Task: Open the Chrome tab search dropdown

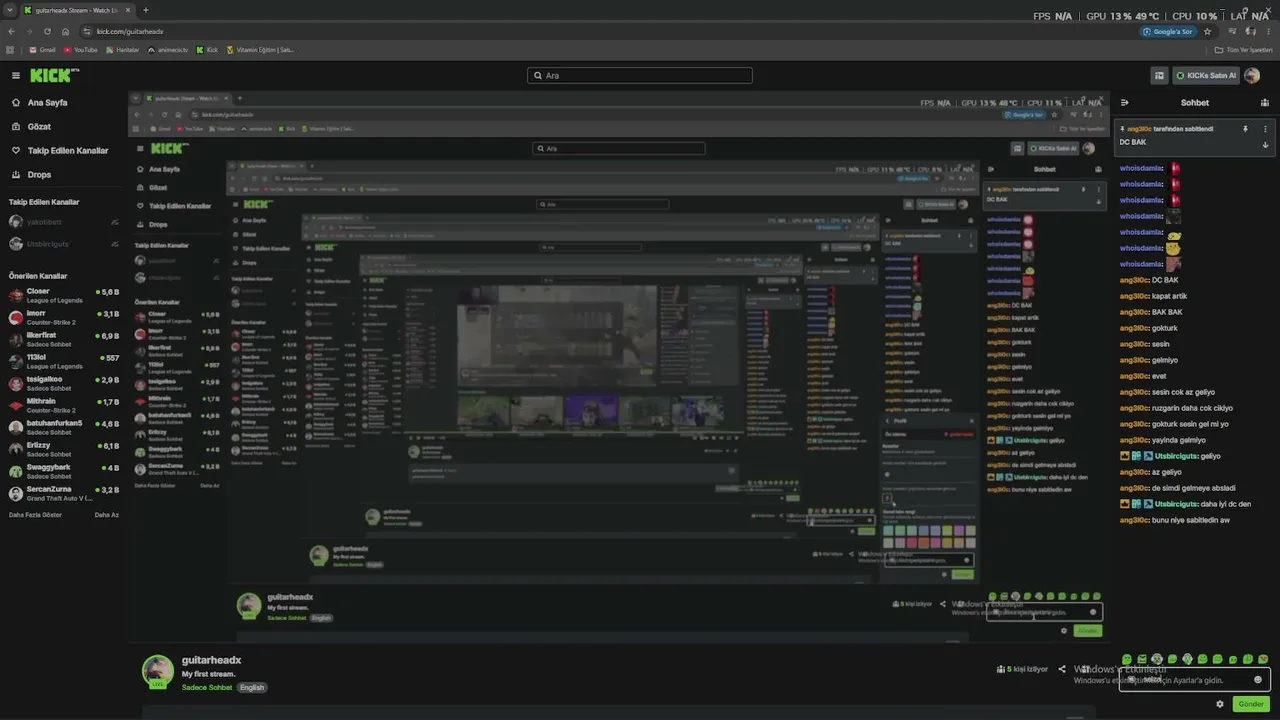Action: [10, 10]
